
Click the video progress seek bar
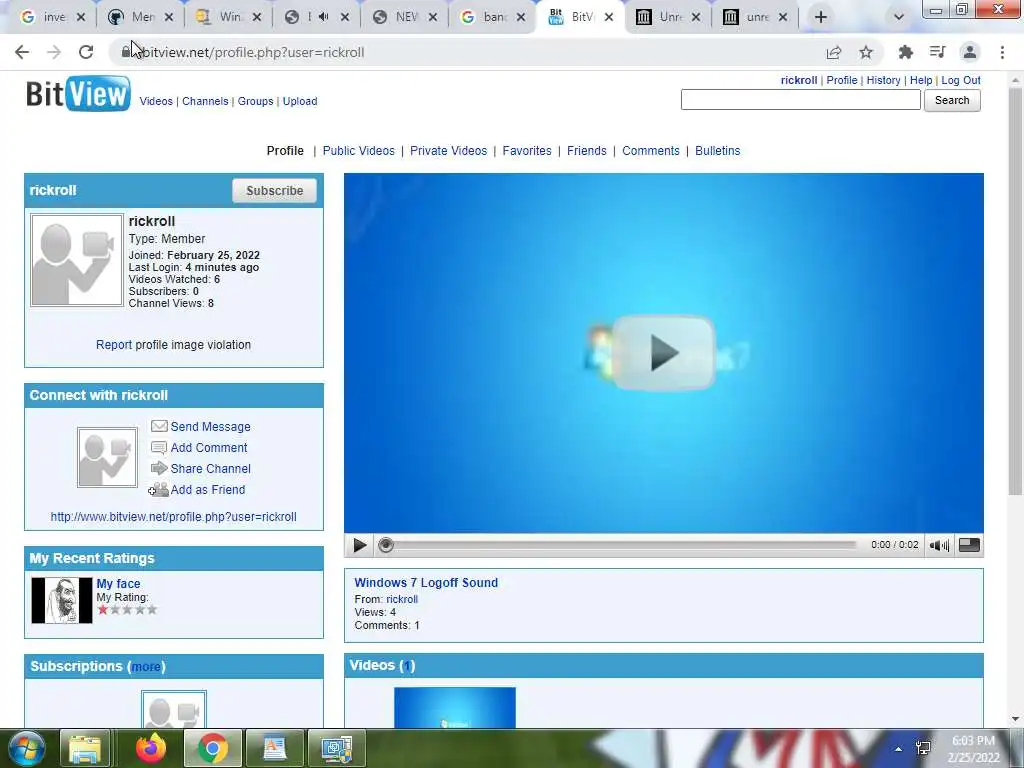(620, 545)
